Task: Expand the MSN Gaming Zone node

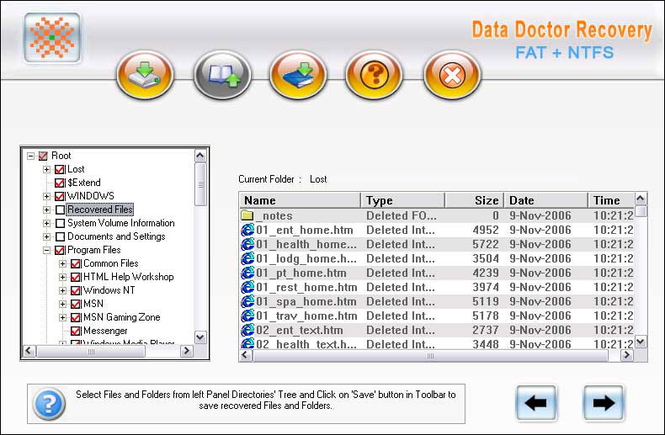Action: tap(63, 318)
